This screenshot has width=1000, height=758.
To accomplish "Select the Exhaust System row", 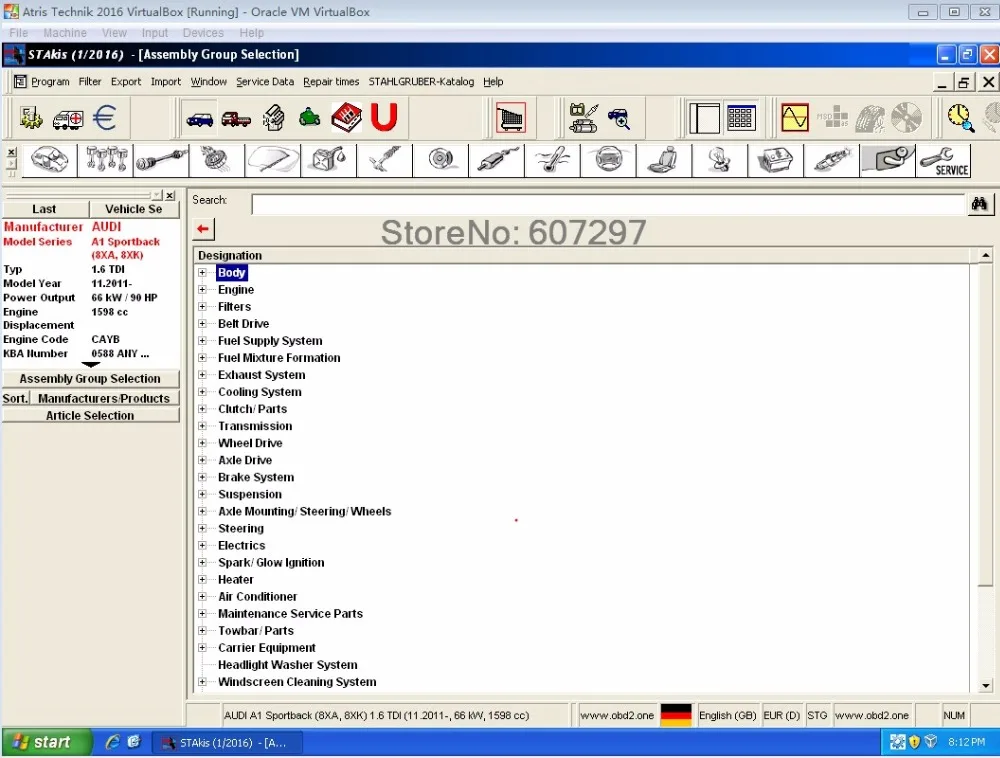I will (261, 375).
